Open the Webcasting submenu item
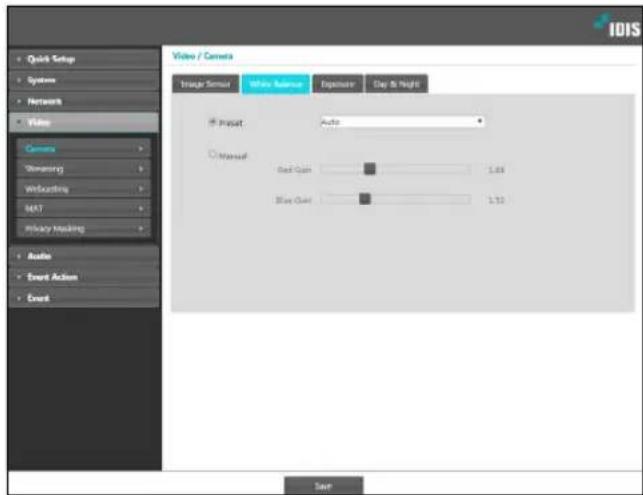Viewport: 643px width, 495px height. (x=84, y=189)
